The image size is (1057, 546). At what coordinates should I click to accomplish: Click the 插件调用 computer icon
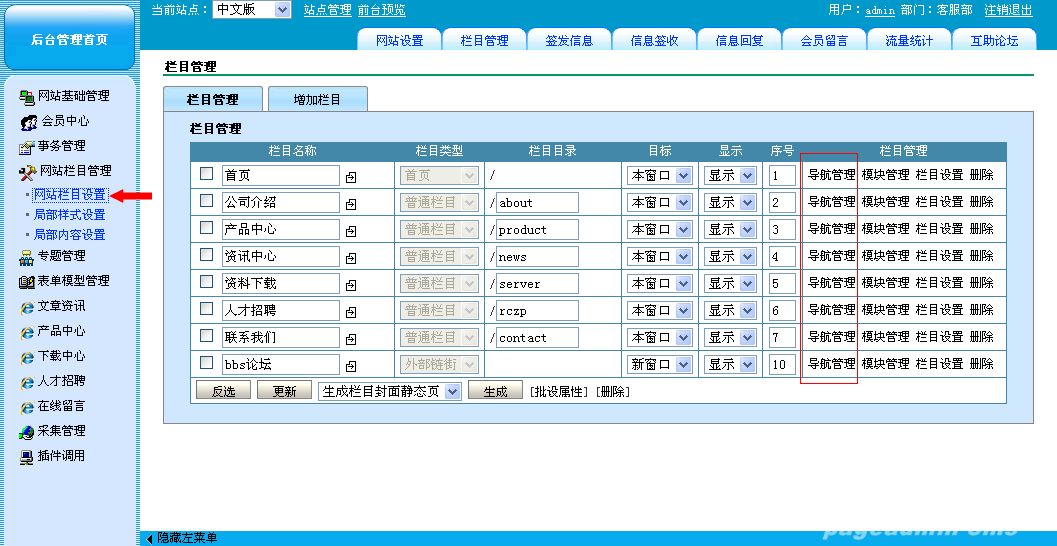tap(27, 456)
